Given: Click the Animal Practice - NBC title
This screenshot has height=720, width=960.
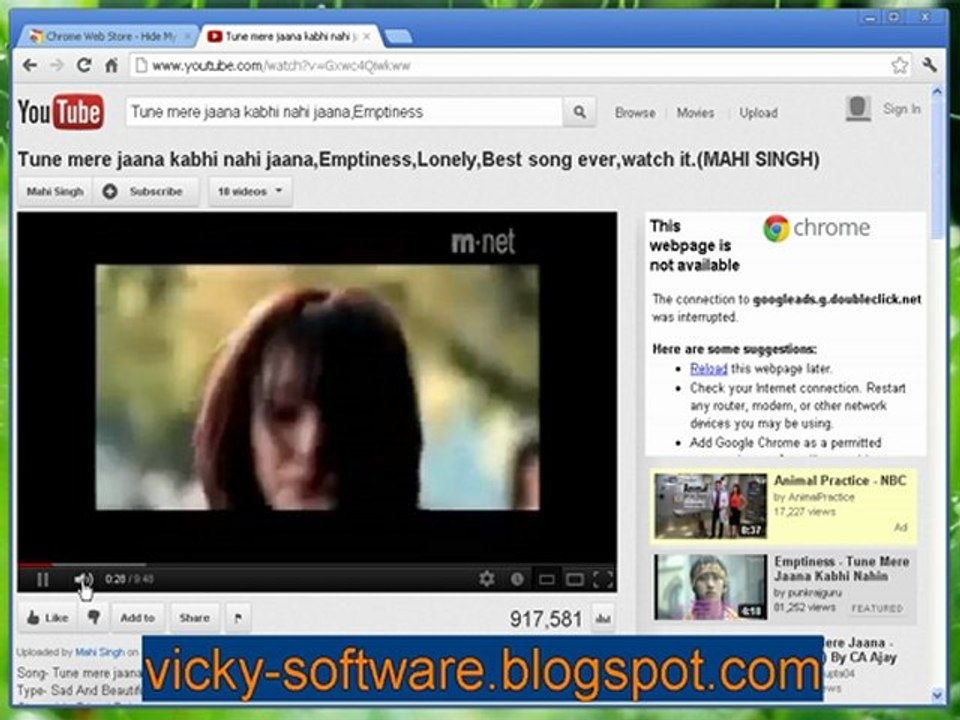Looking at the screenshot, I should tap(839, 481).
